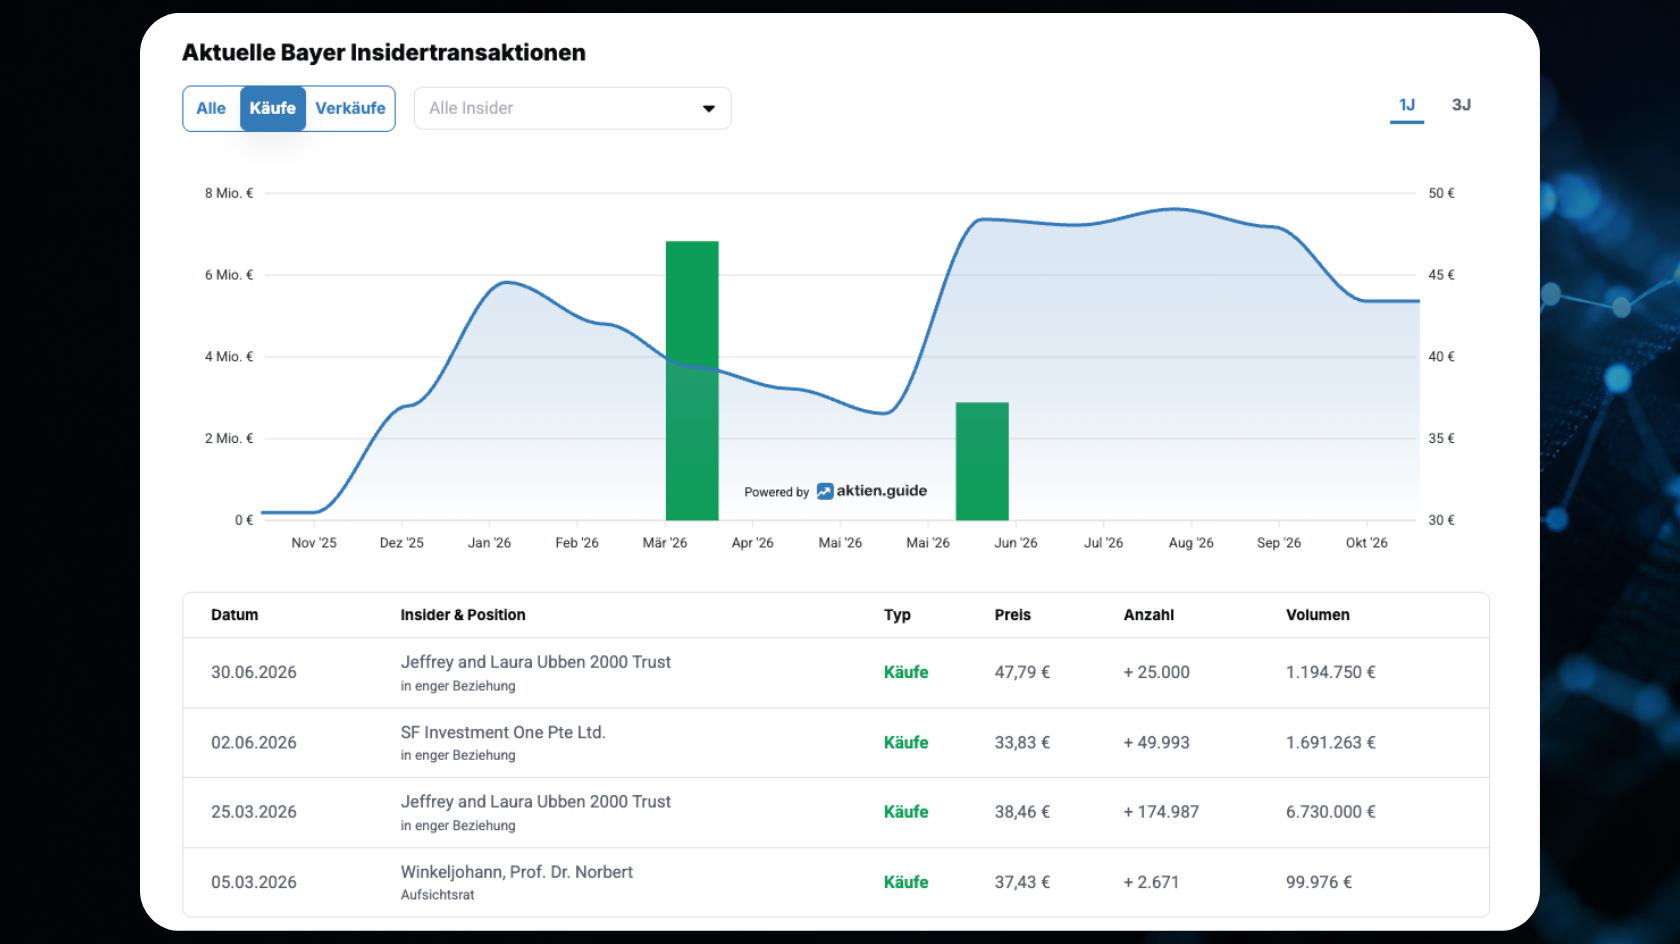Click Käufe type in the 02.06.2026 row
Viewport: 1680px width, 944px height.
click(x=906, y=742)
